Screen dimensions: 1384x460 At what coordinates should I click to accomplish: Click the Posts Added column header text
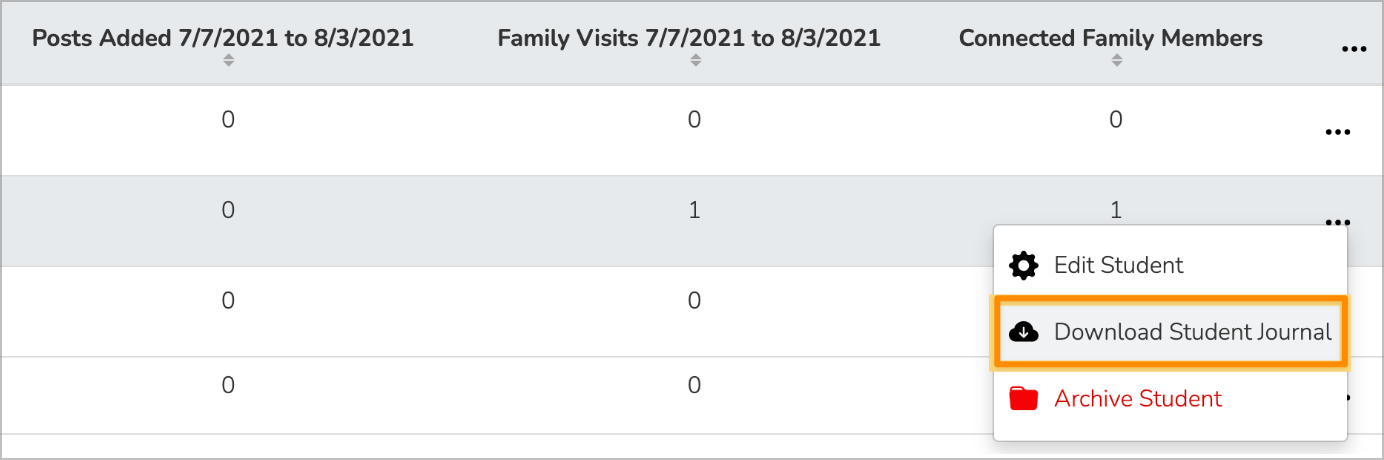[x=223, y=39]
